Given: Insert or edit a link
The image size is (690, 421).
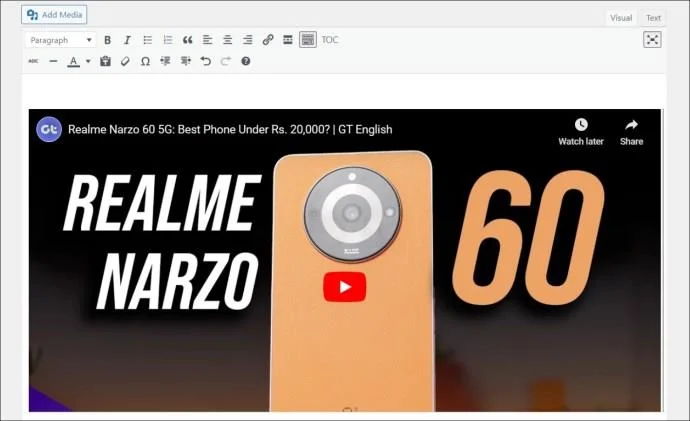Looking at the screenshot, I should pyautogui.click(x=268, y=40).
